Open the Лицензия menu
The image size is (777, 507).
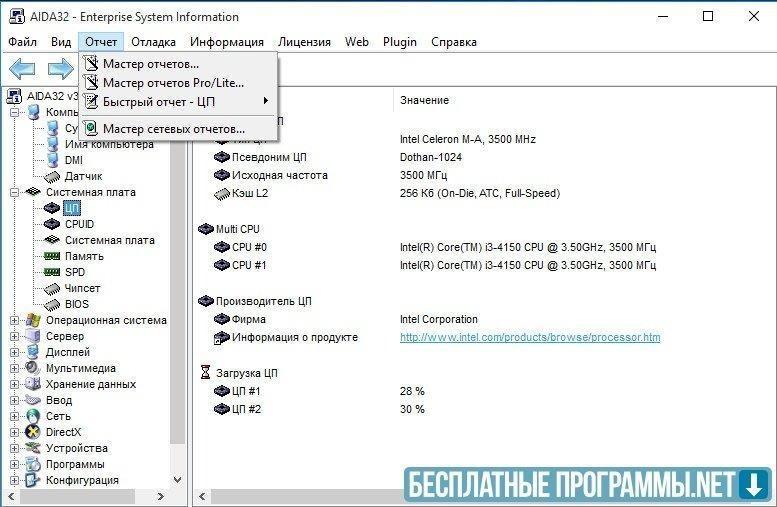pyautogui.click(x=304, y=42)
